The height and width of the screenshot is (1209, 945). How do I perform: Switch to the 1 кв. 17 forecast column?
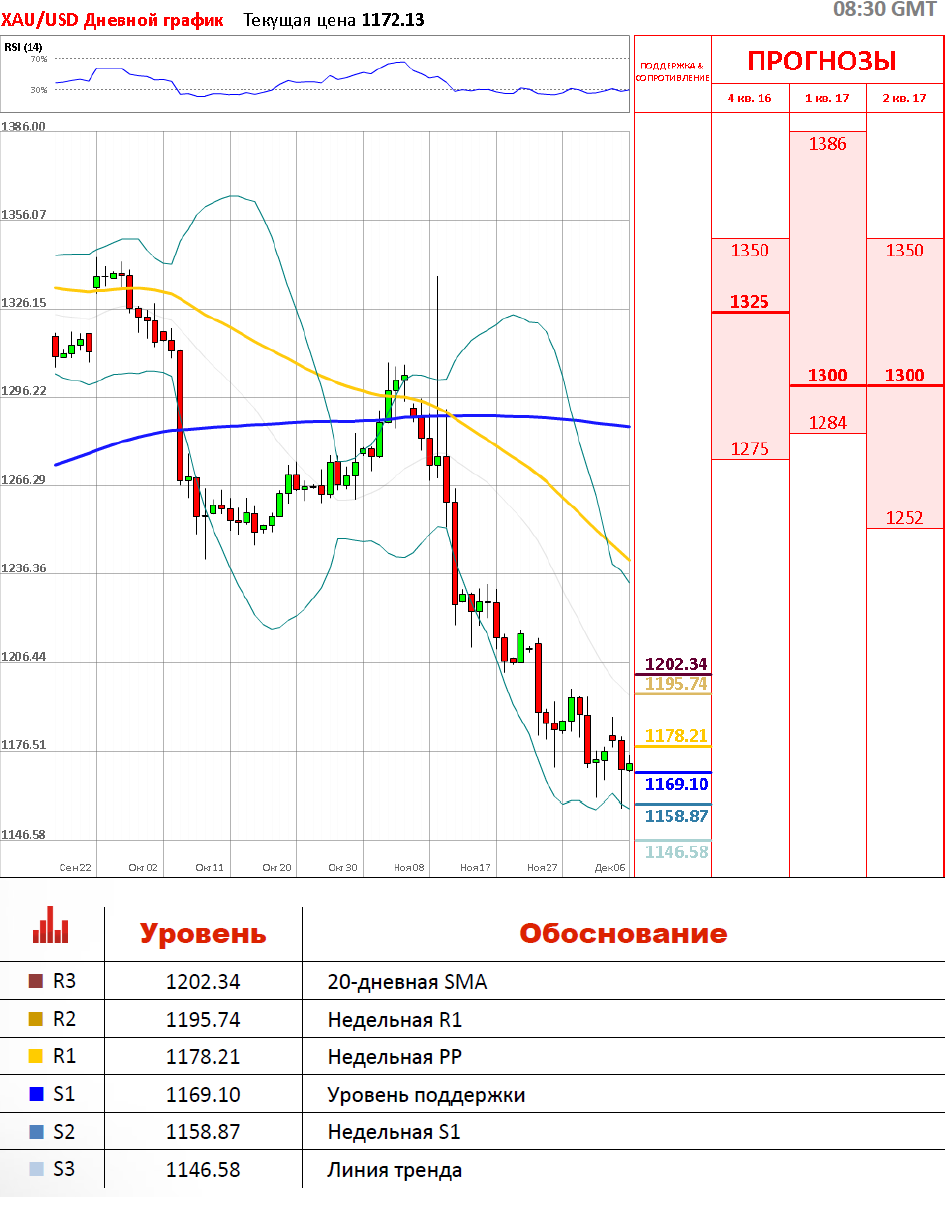click(x=827, y=98)
